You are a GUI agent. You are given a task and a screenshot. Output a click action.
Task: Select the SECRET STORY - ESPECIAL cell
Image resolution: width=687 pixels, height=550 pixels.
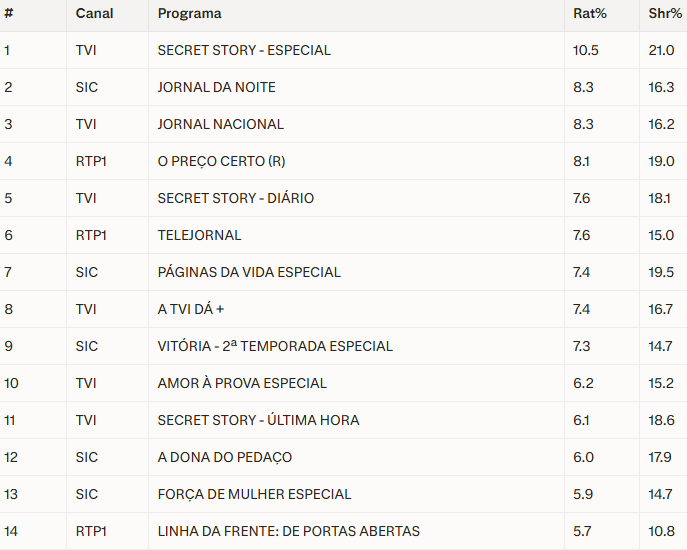click(244, 50)
